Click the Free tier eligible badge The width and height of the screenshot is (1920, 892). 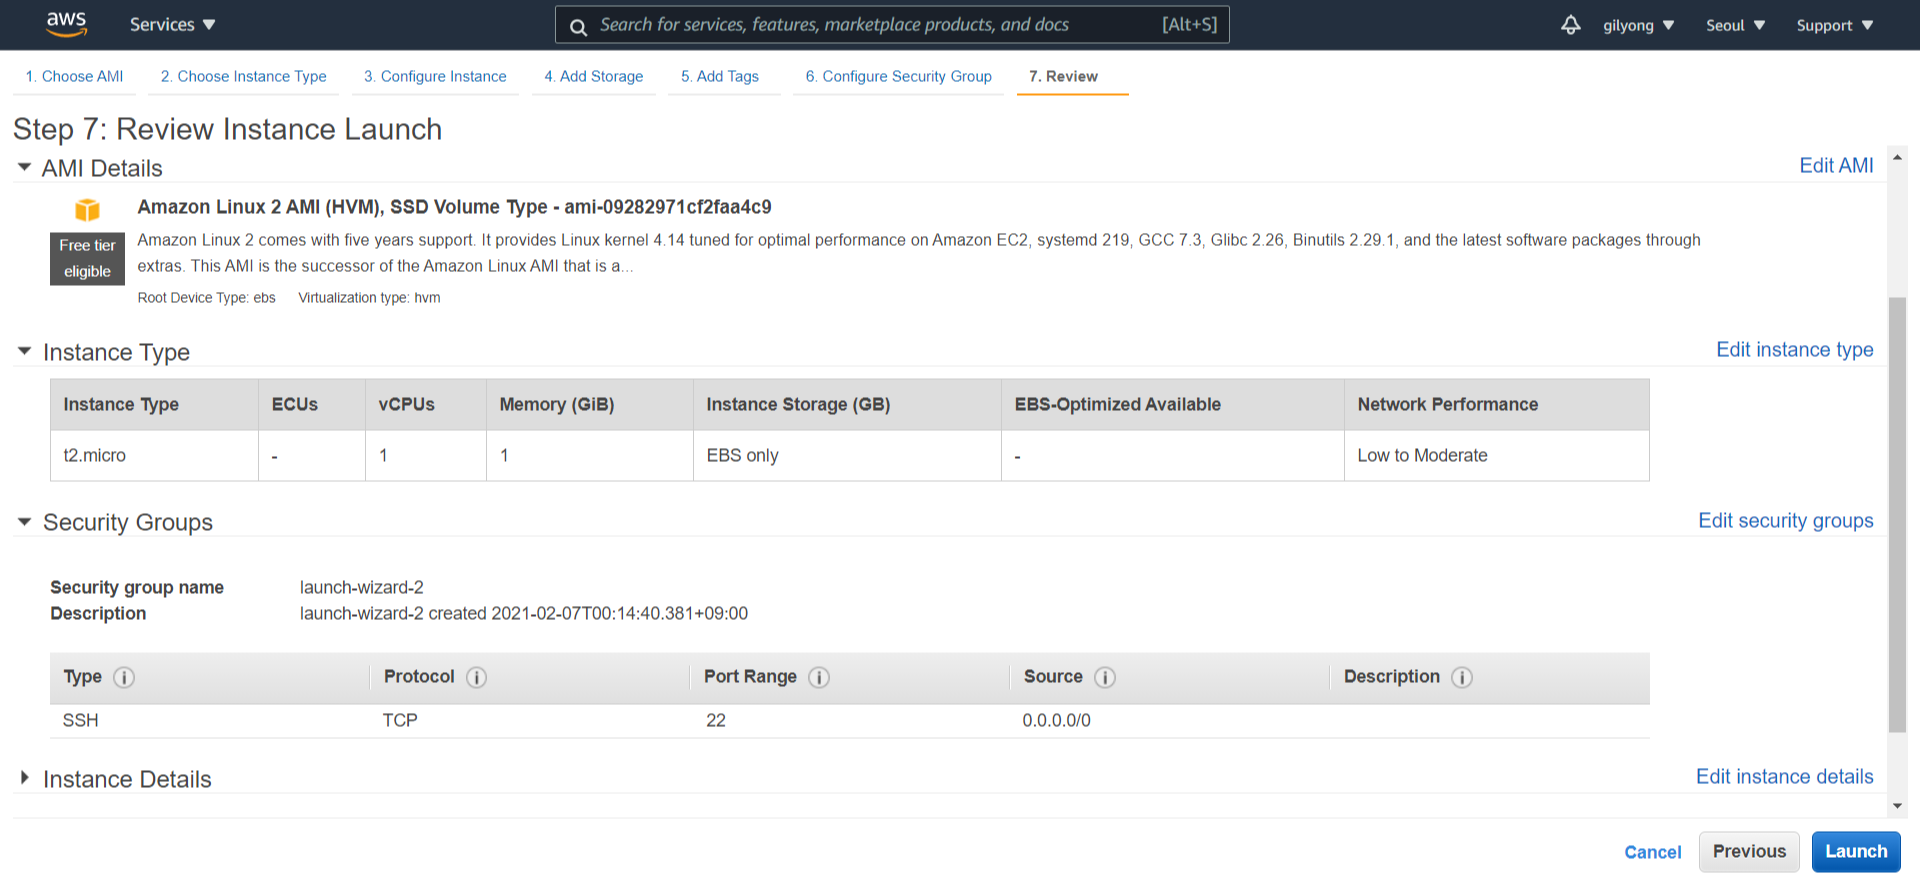88,258
